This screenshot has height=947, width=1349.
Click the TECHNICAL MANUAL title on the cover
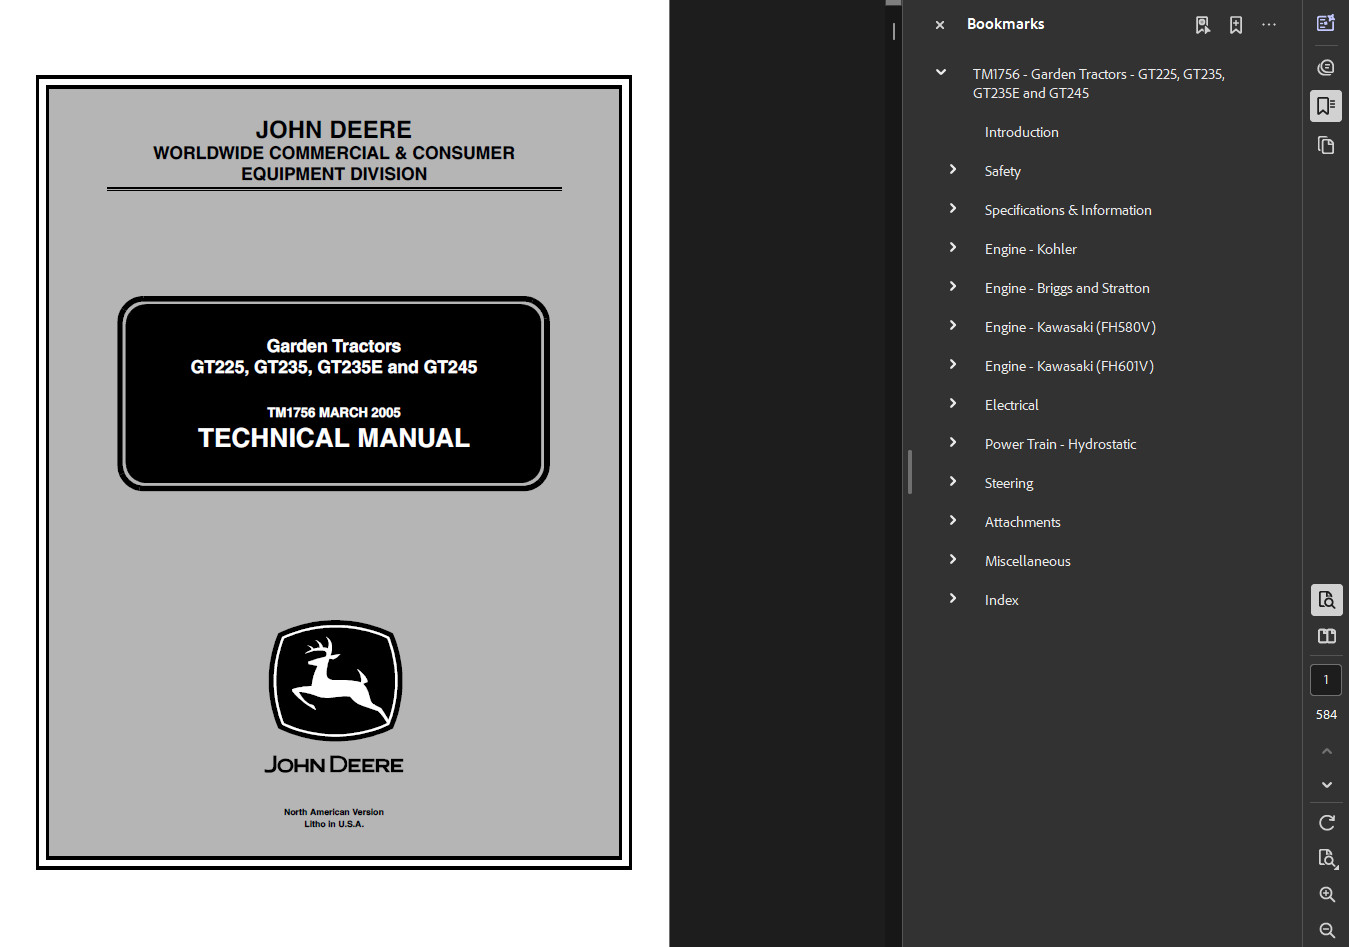(x=334, y=438)
